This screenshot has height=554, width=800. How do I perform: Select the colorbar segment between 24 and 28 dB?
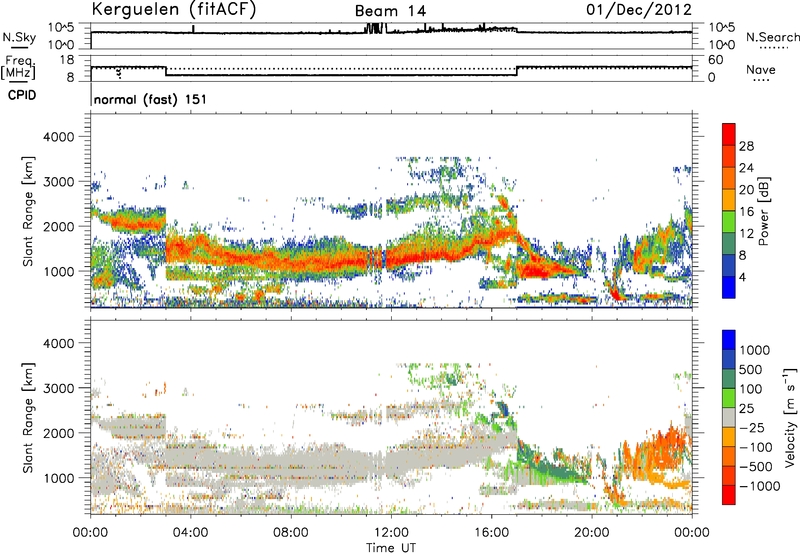729,157
